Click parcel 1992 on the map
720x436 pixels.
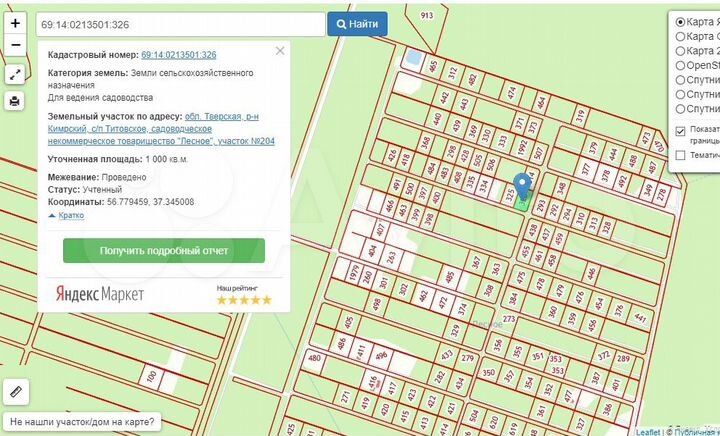click(522, 148)
